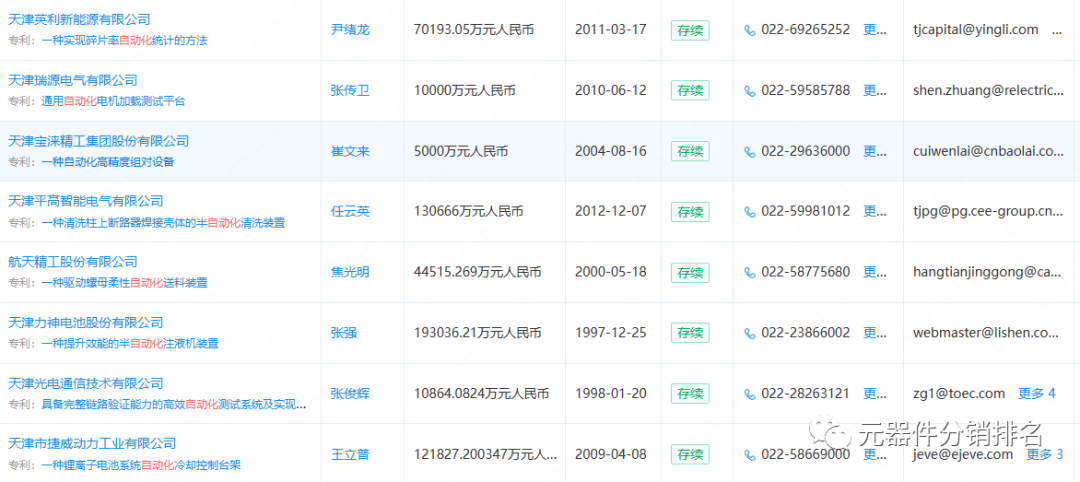Open legal representative 尹绪龙
This screenshot has height=482, width=1080.
pyautogui.click(x=351, y=30)
